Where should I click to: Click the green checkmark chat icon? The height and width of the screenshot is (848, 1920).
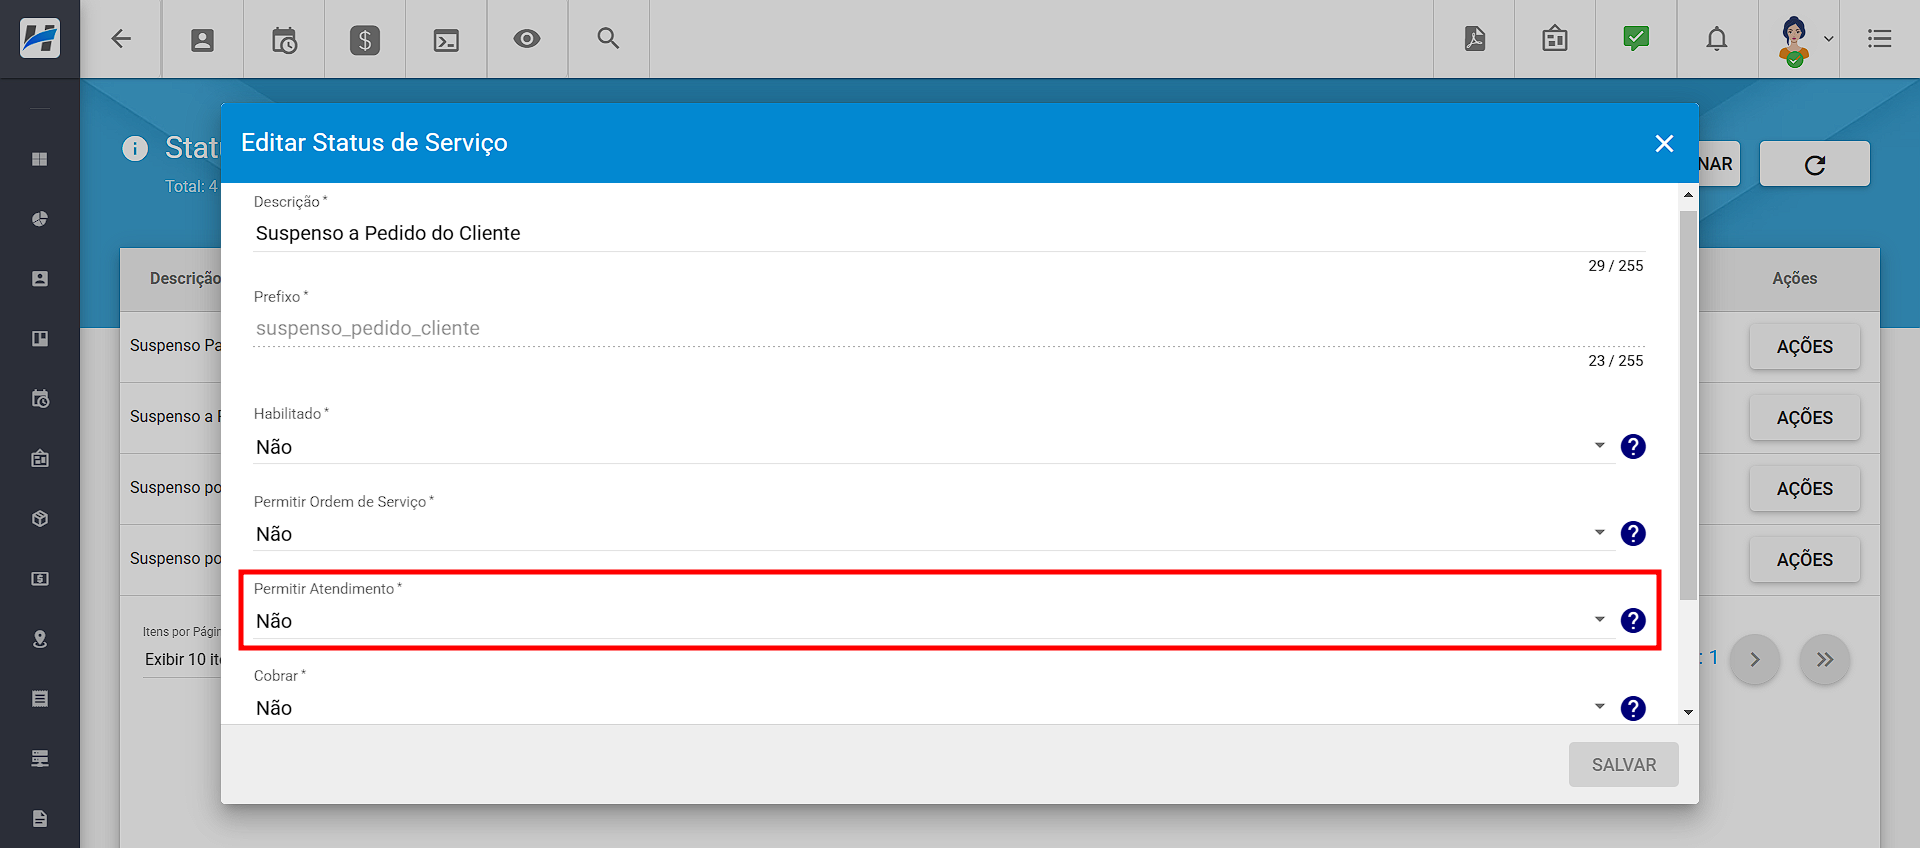[1636, 39]
